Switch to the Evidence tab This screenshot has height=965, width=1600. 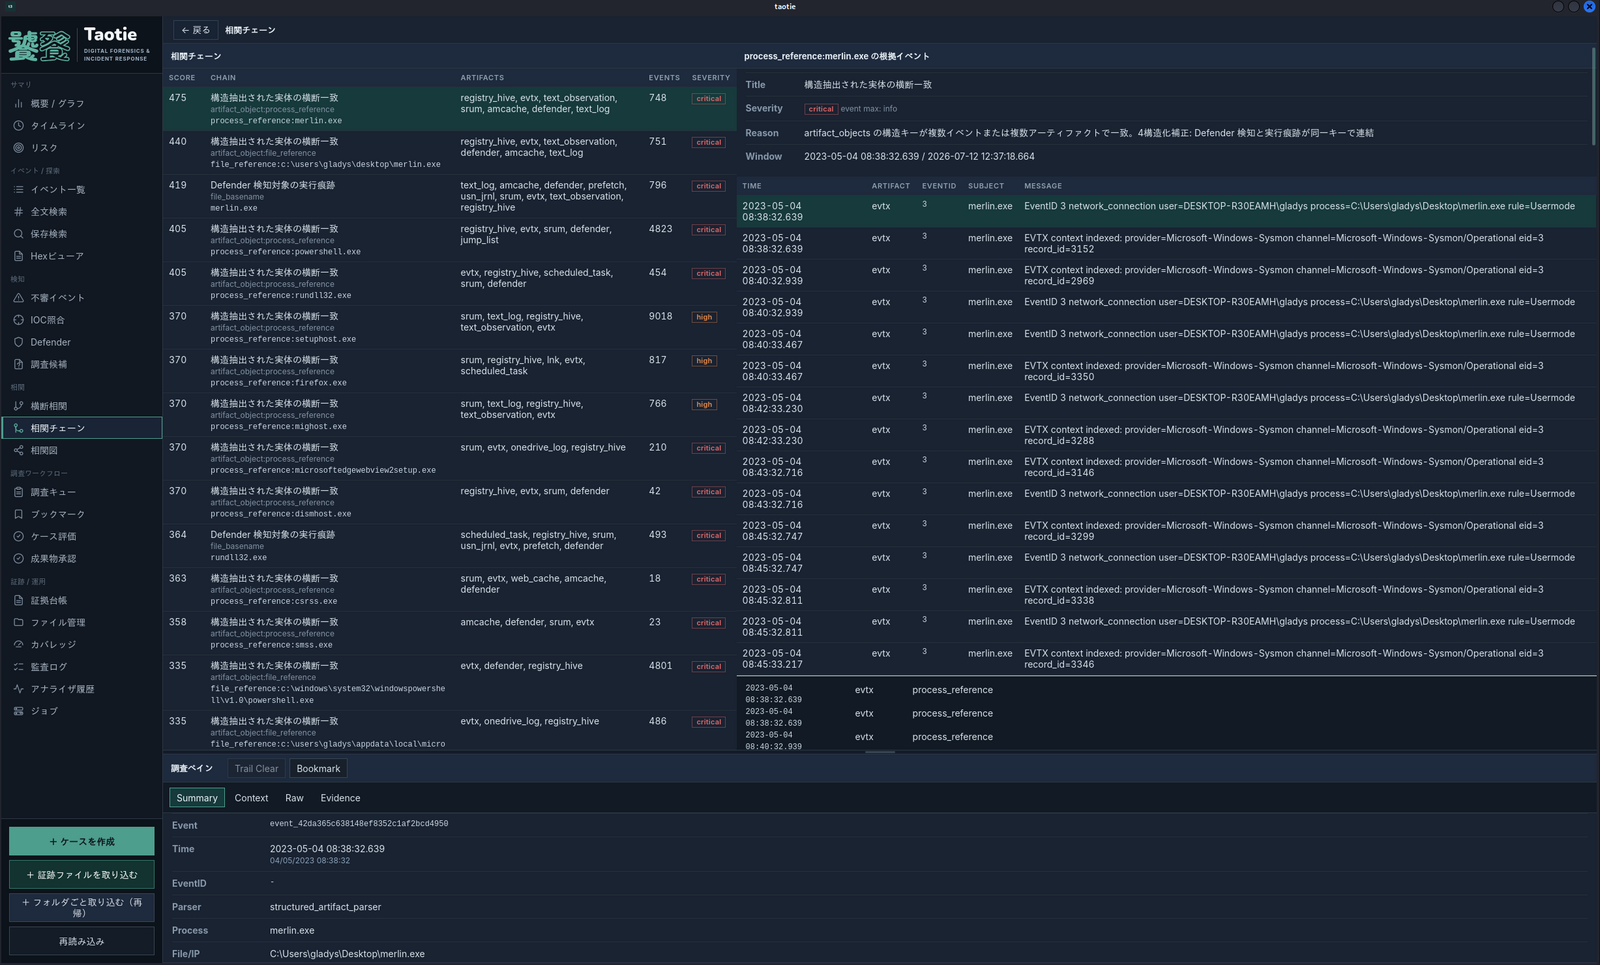[x=340, y=798]
